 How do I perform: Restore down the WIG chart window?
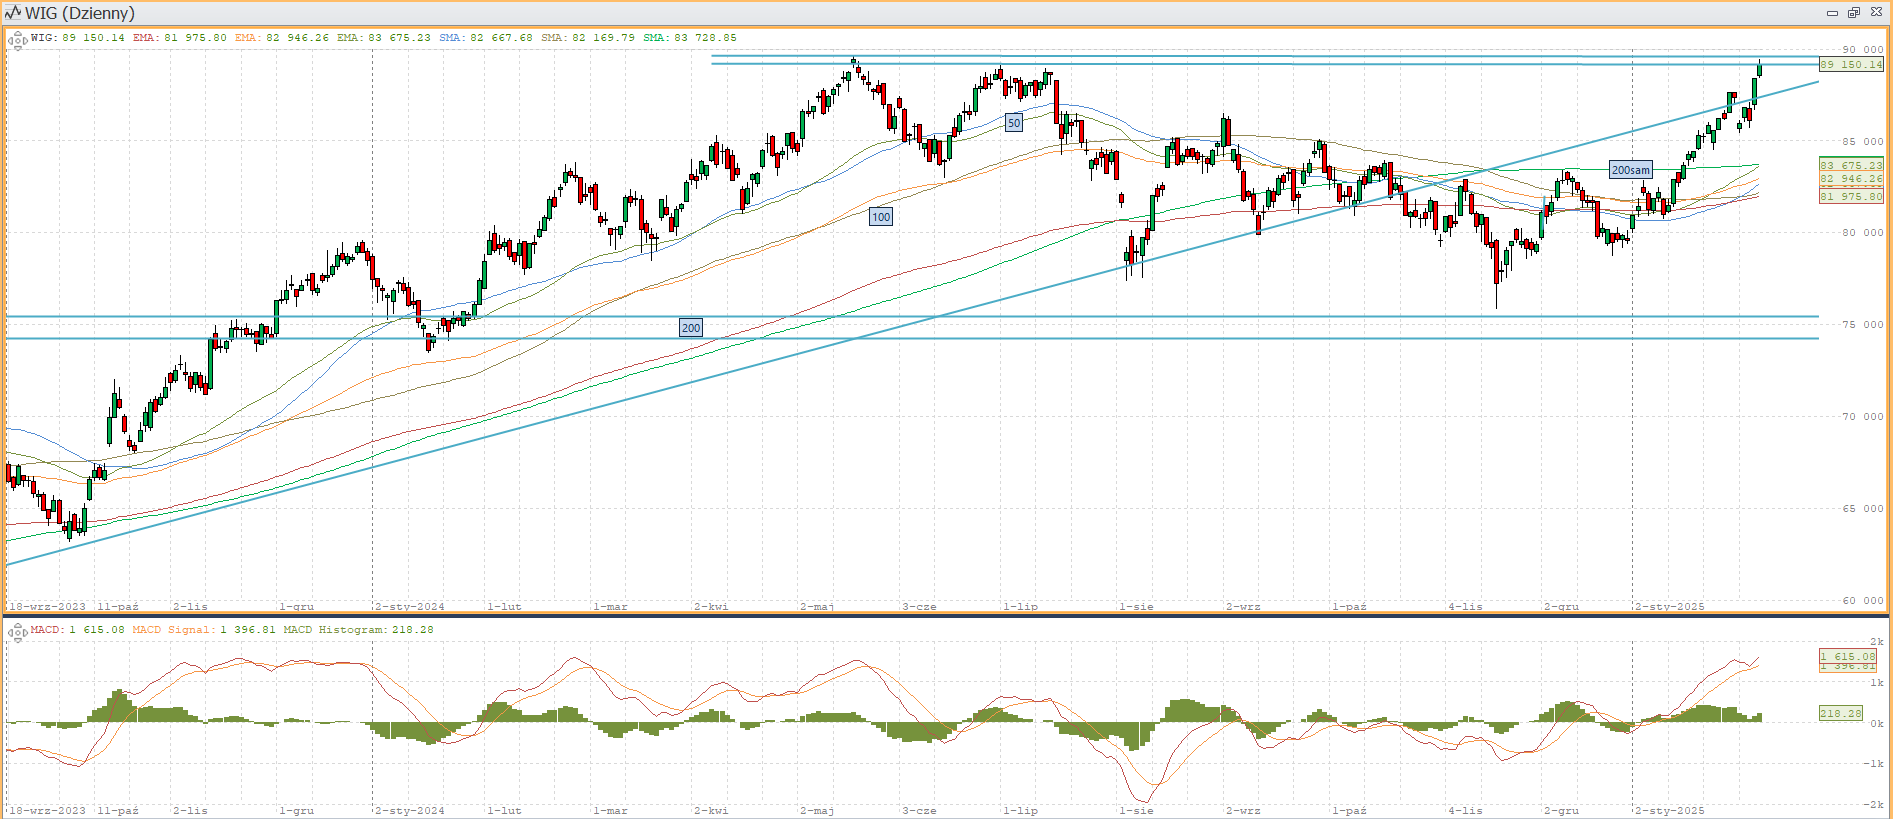pos(1853,13)
